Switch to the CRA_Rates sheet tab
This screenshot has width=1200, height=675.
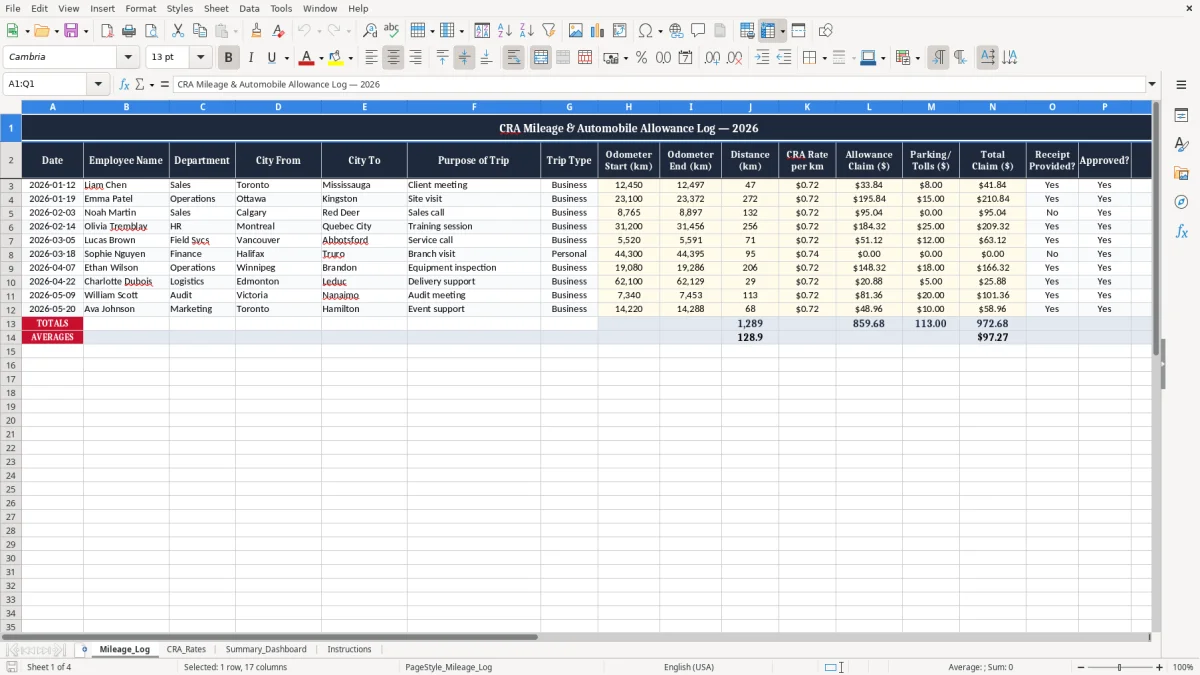pyautogui.click(x=186, y=650)
